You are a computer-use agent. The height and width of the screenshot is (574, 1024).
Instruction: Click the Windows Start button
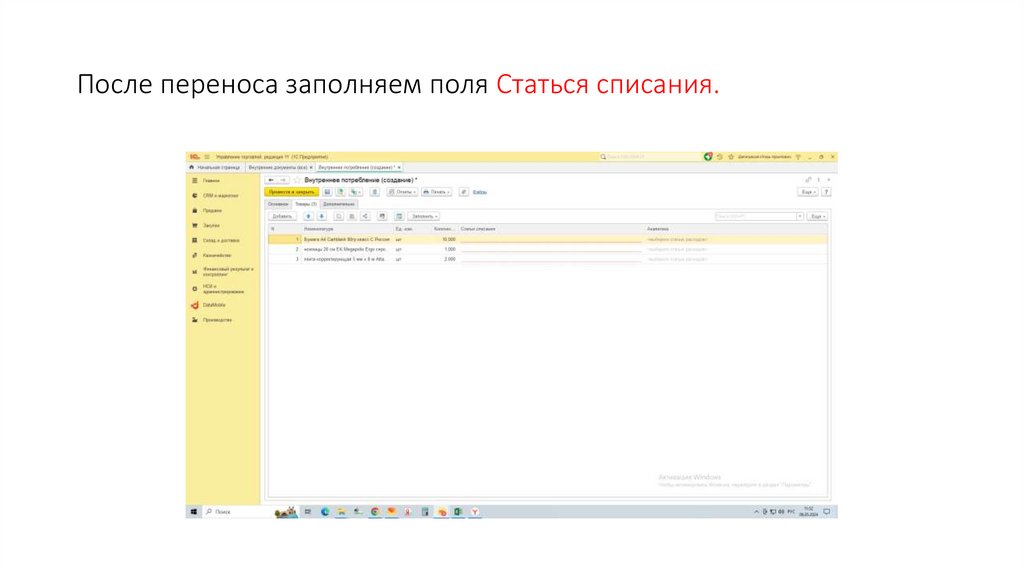[x=194, y=512]
